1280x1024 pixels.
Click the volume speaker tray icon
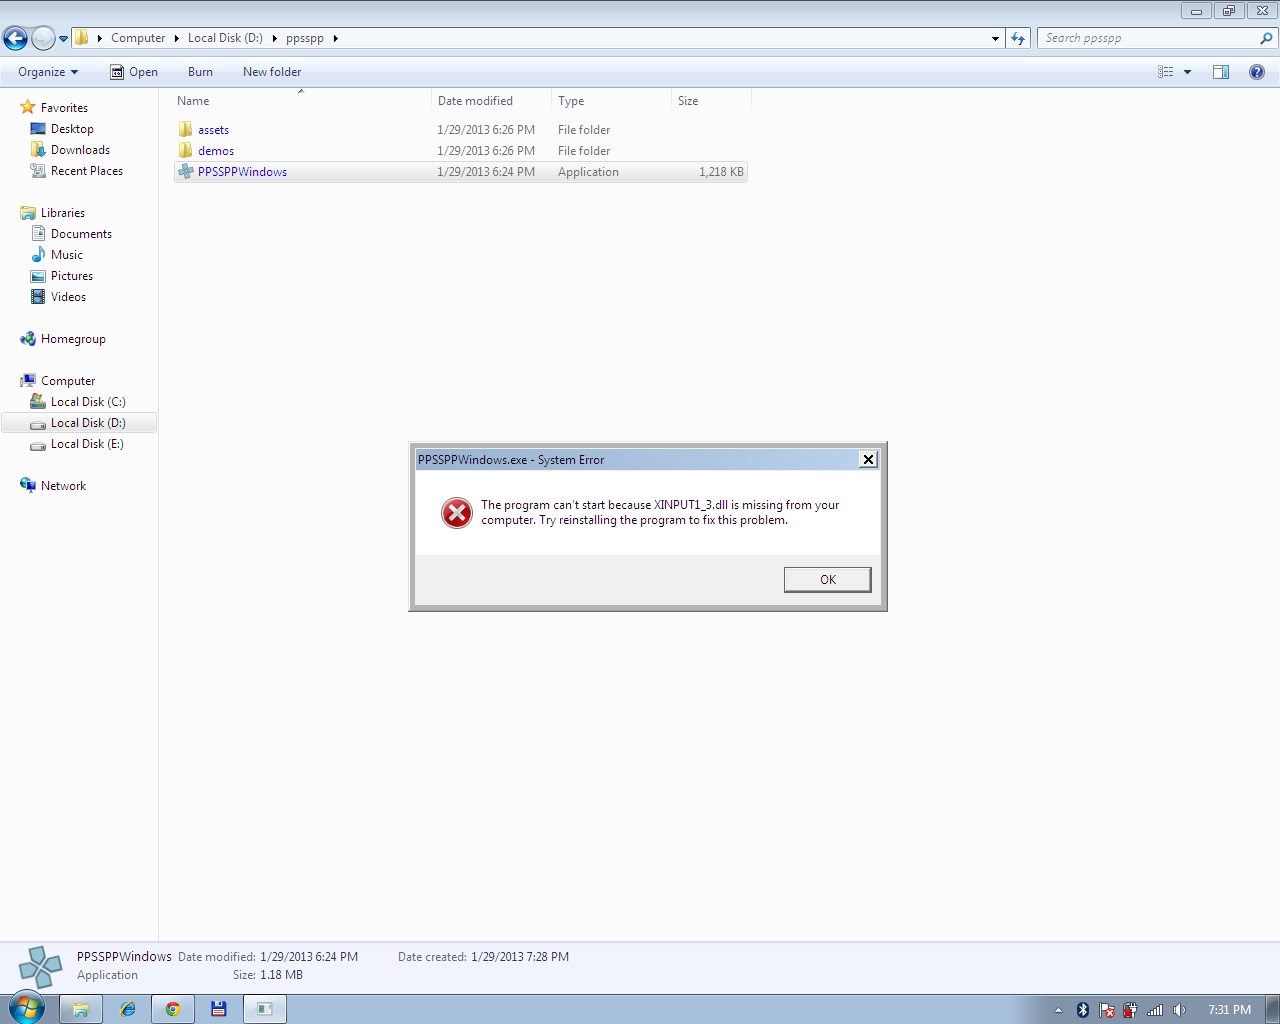pyautogui.click(x=1179, y=1010)
